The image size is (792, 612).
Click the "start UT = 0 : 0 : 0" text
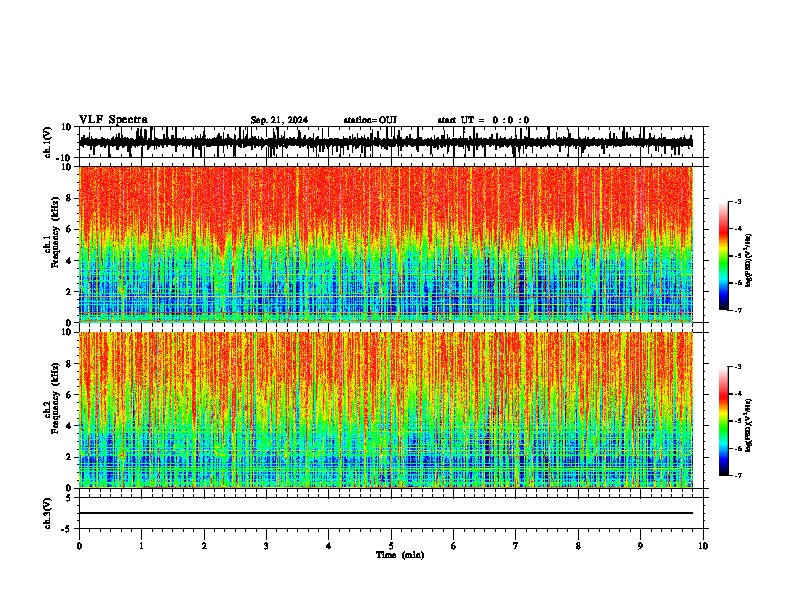pos(483,120)
